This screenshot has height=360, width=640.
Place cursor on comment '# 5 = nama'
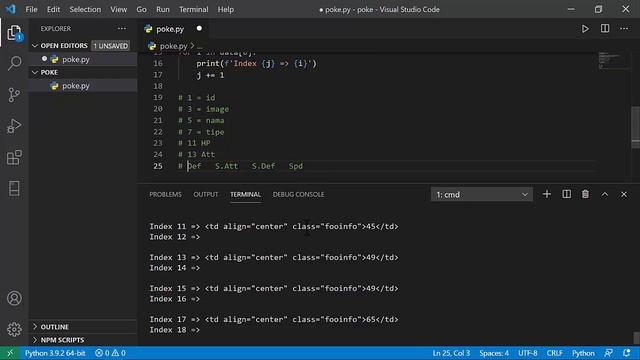pyautogui.click(x=201, y=120)
